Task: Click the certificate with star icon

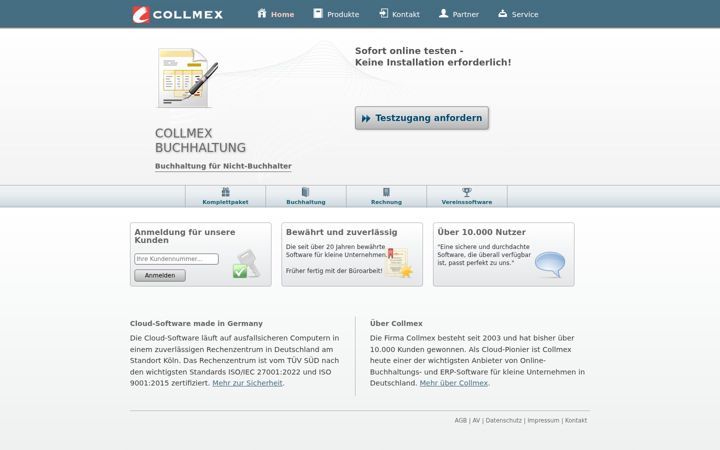Action: [398, 263]
